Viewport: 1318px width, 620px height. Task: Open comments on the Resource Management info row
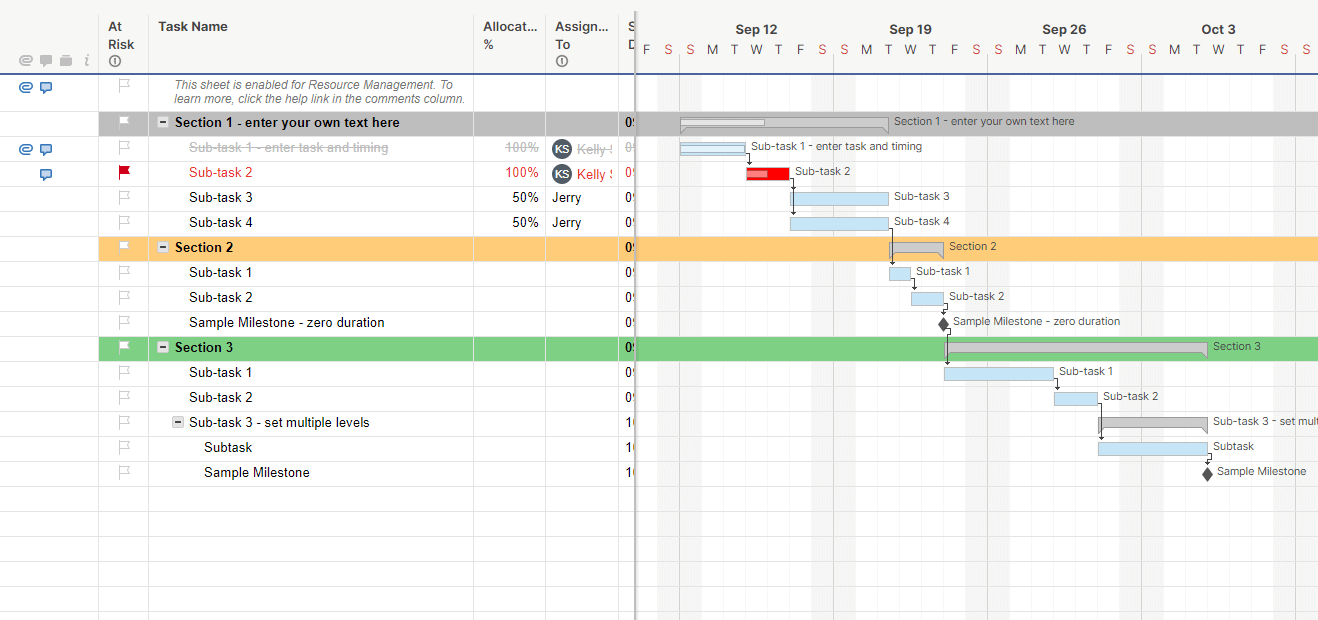click(46, 88)
